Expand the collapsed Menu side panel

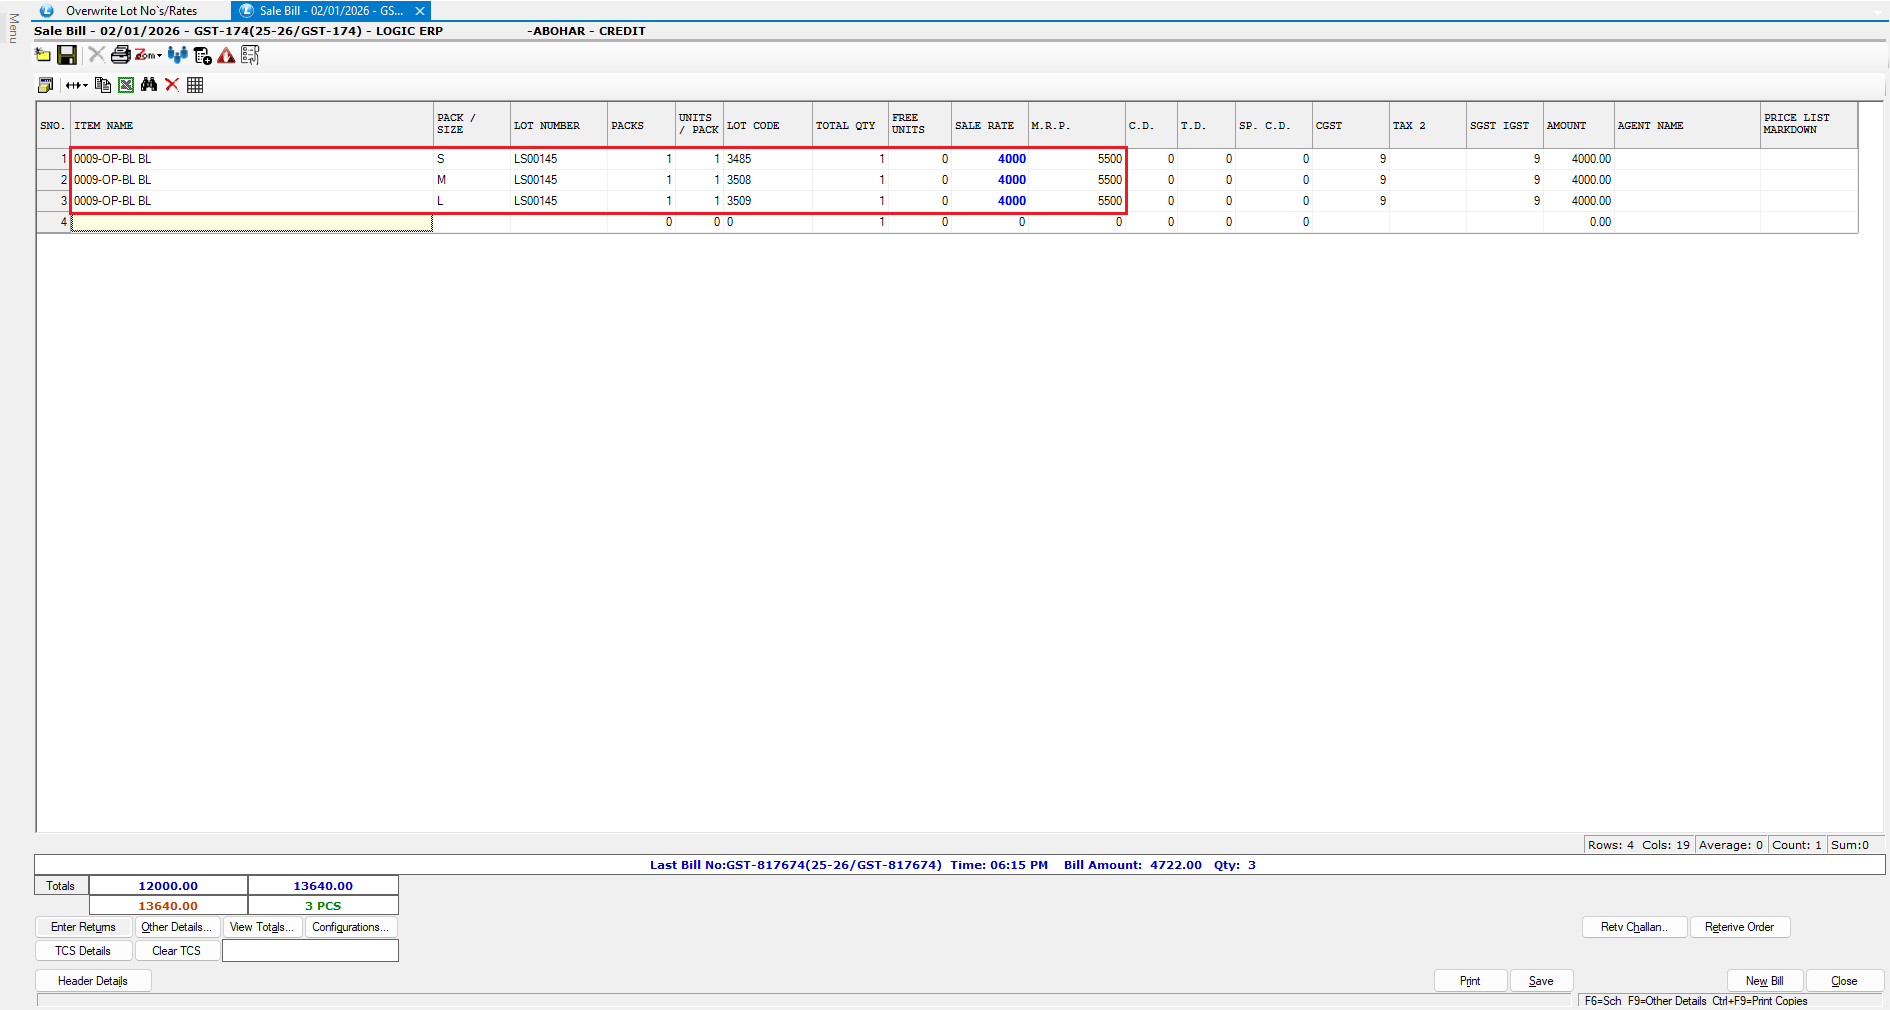tap(13, 28)
